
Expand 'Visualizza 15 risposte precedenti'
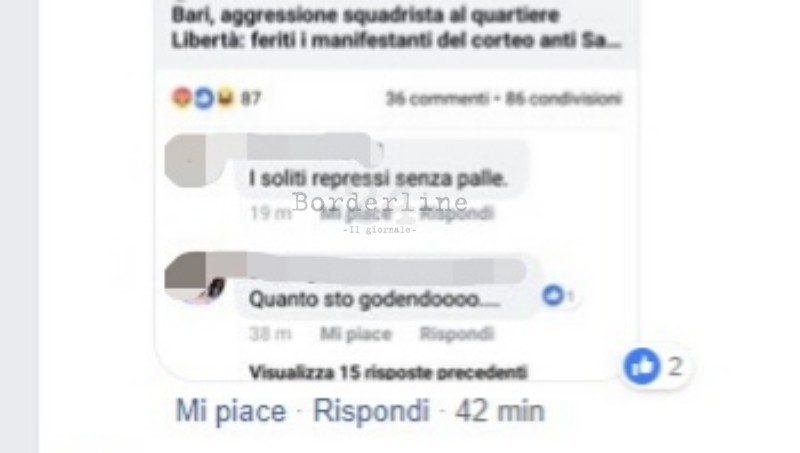click(388, 372)
